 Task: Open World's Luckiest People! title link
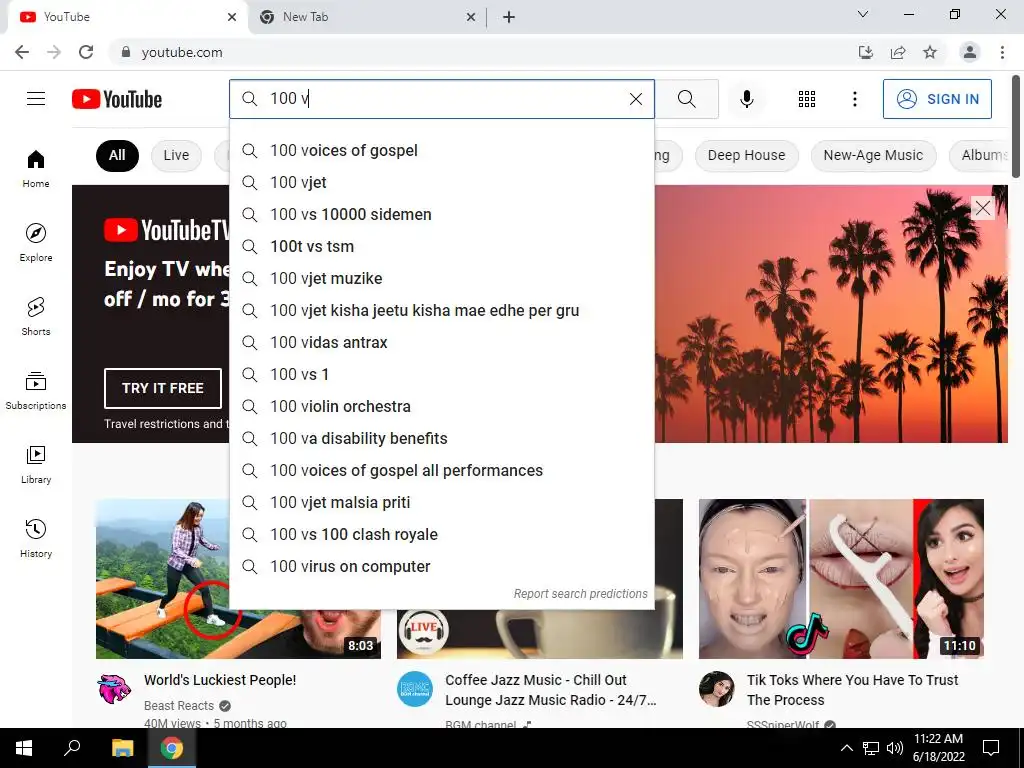[220, 680]
